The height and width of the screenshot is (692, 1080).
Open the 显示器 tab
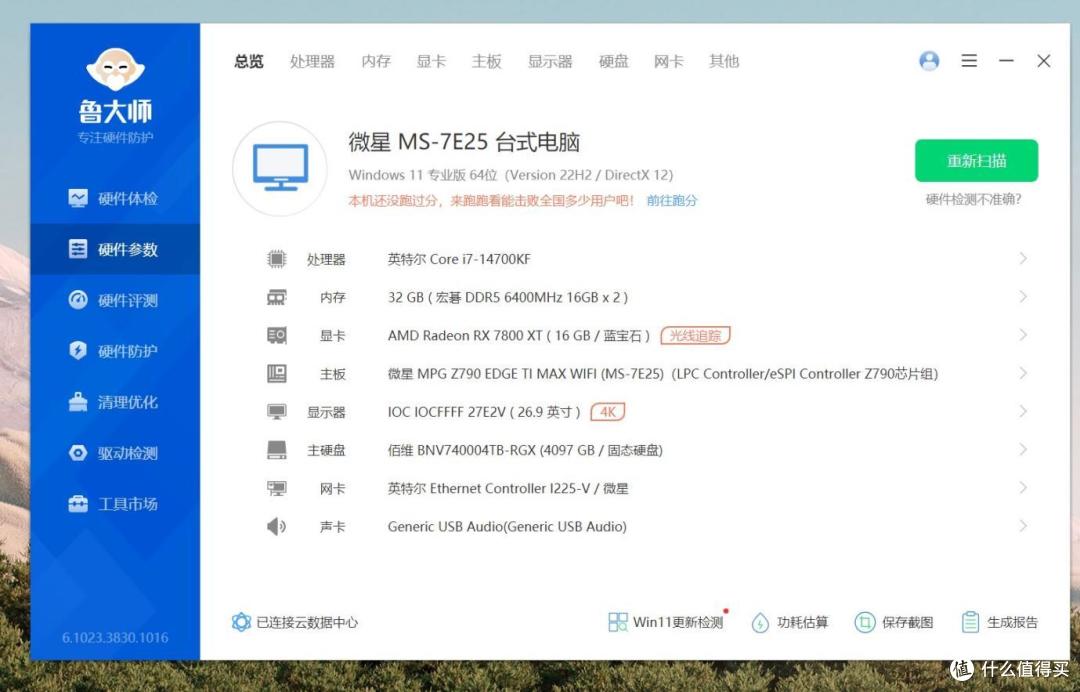550,61
